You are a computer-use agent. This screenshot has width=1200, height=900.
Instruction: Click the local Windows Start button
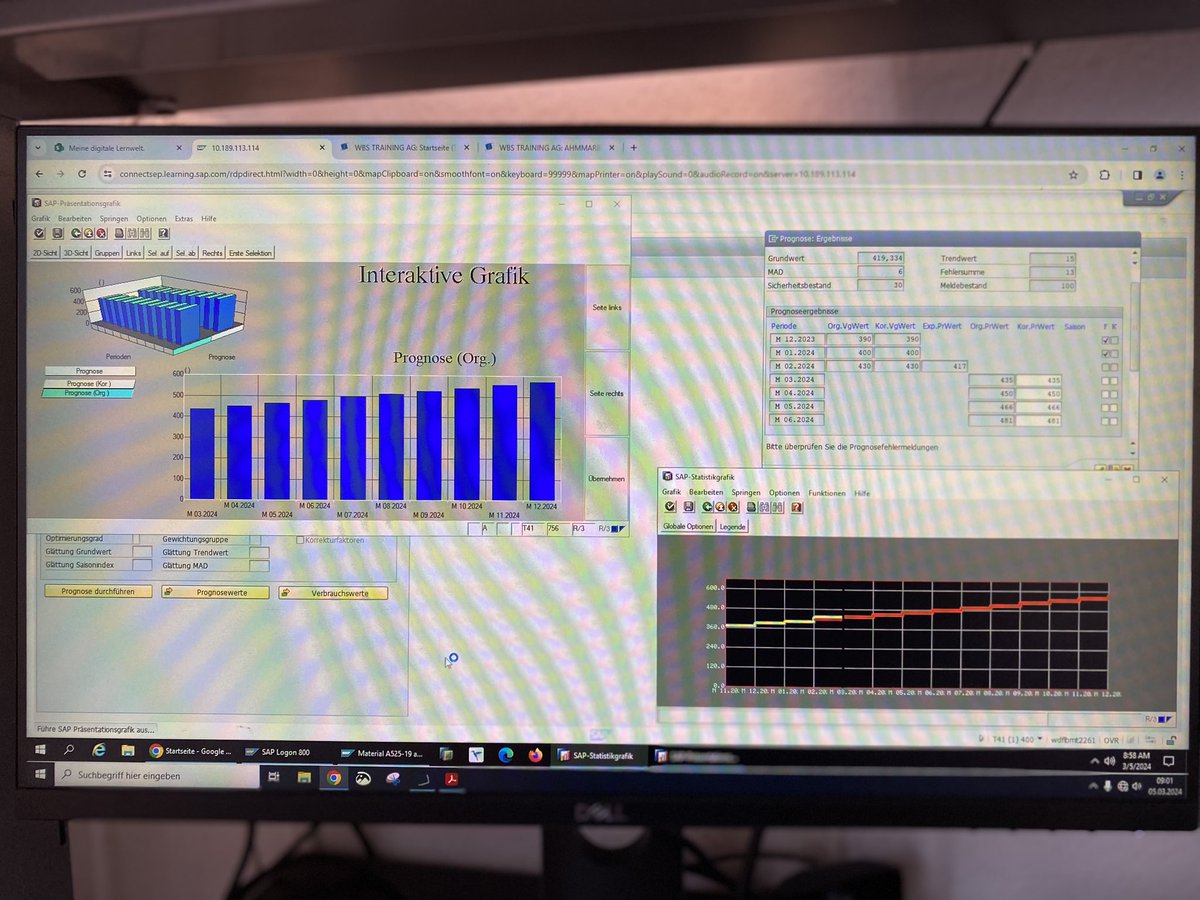(40, 775)
